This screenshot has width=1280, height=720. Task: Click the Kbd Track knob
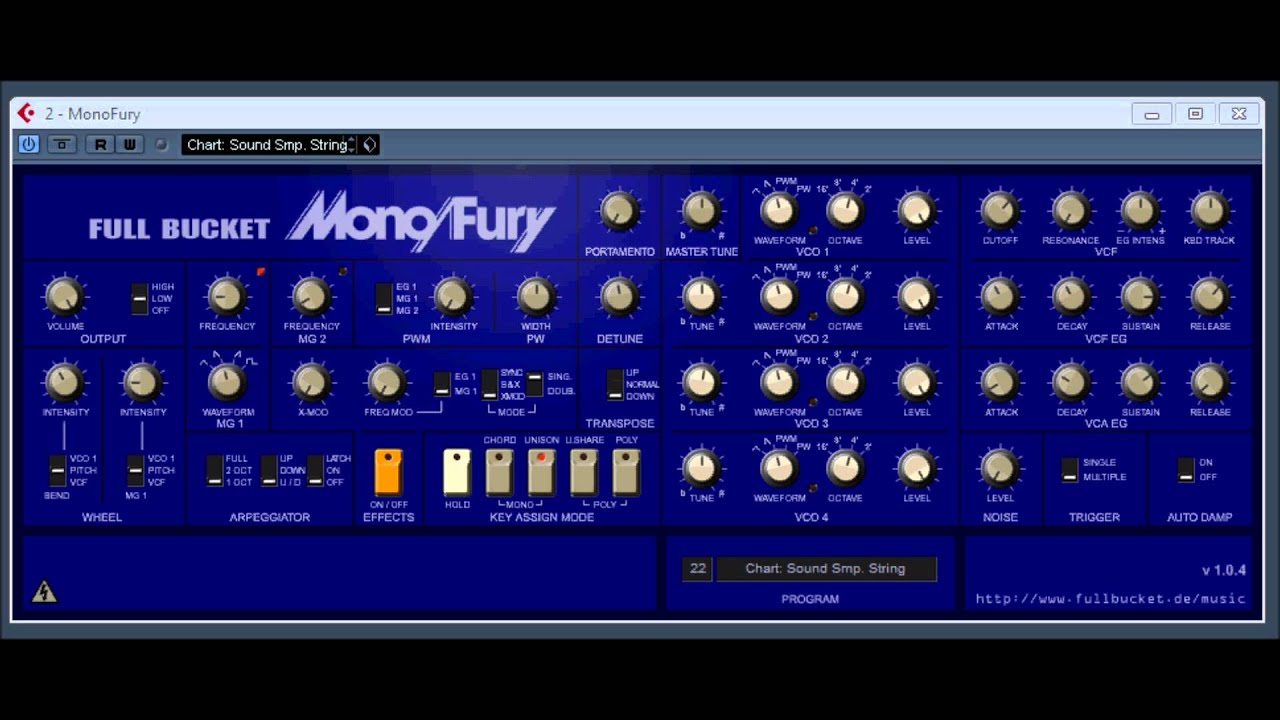point(1209,210)
